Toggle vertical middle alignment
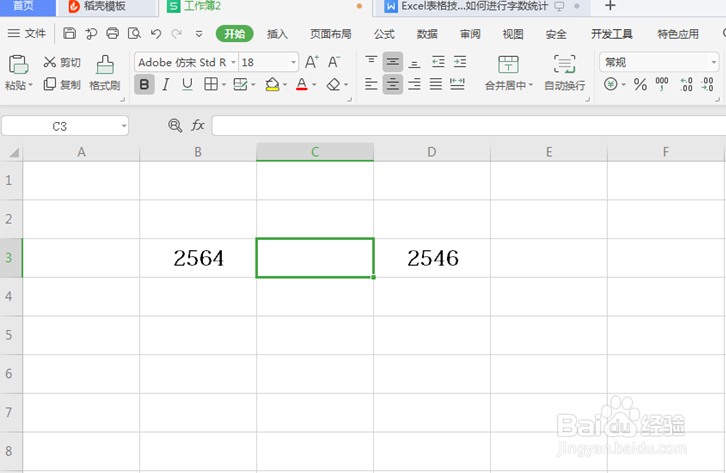The width and height of the screenshot is (726, 473). click(393, 62)
